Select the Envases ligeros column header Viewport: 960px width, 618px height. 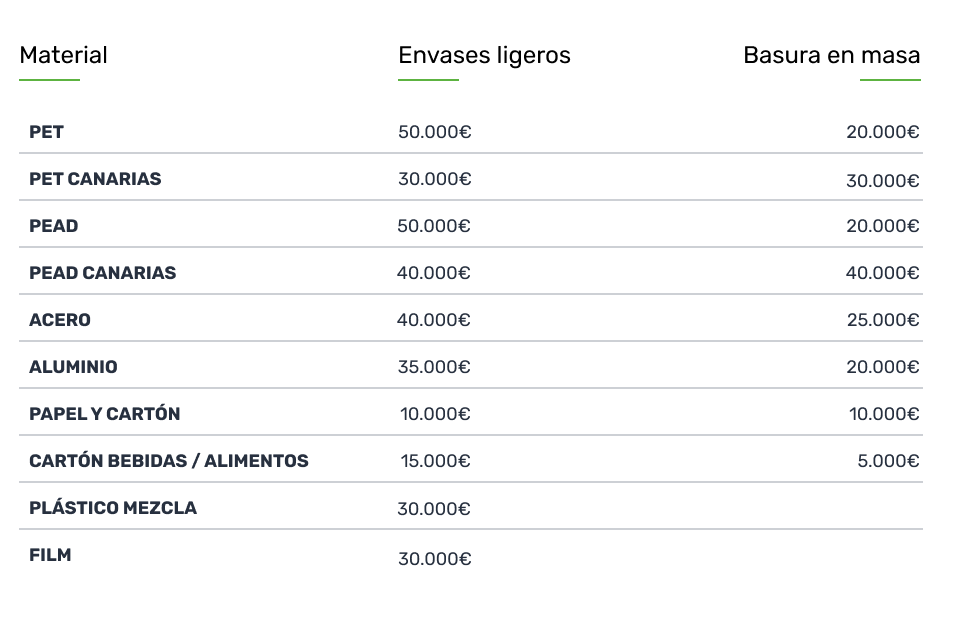pyautogui.click(x=484, y=56)
